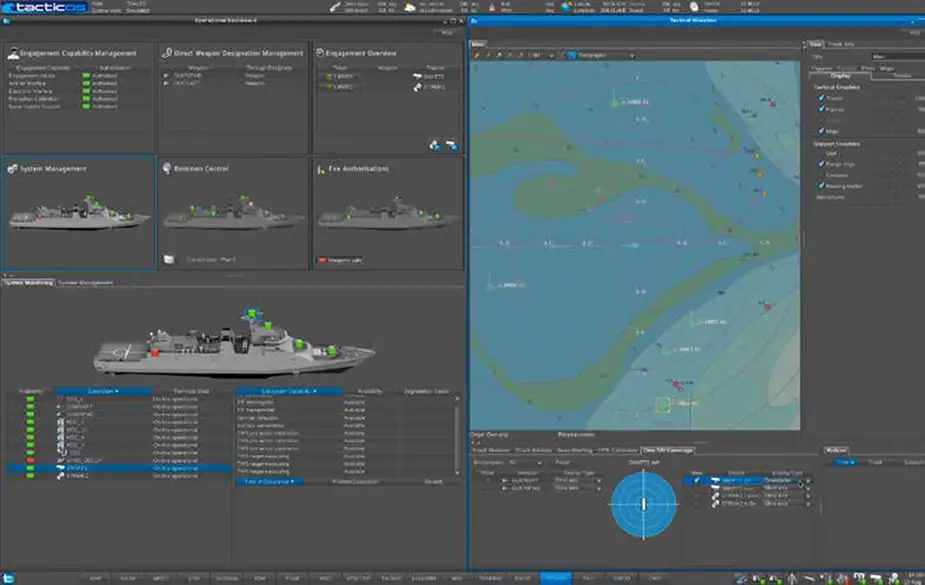Enable the Range rings checkbox

[822, 163]
